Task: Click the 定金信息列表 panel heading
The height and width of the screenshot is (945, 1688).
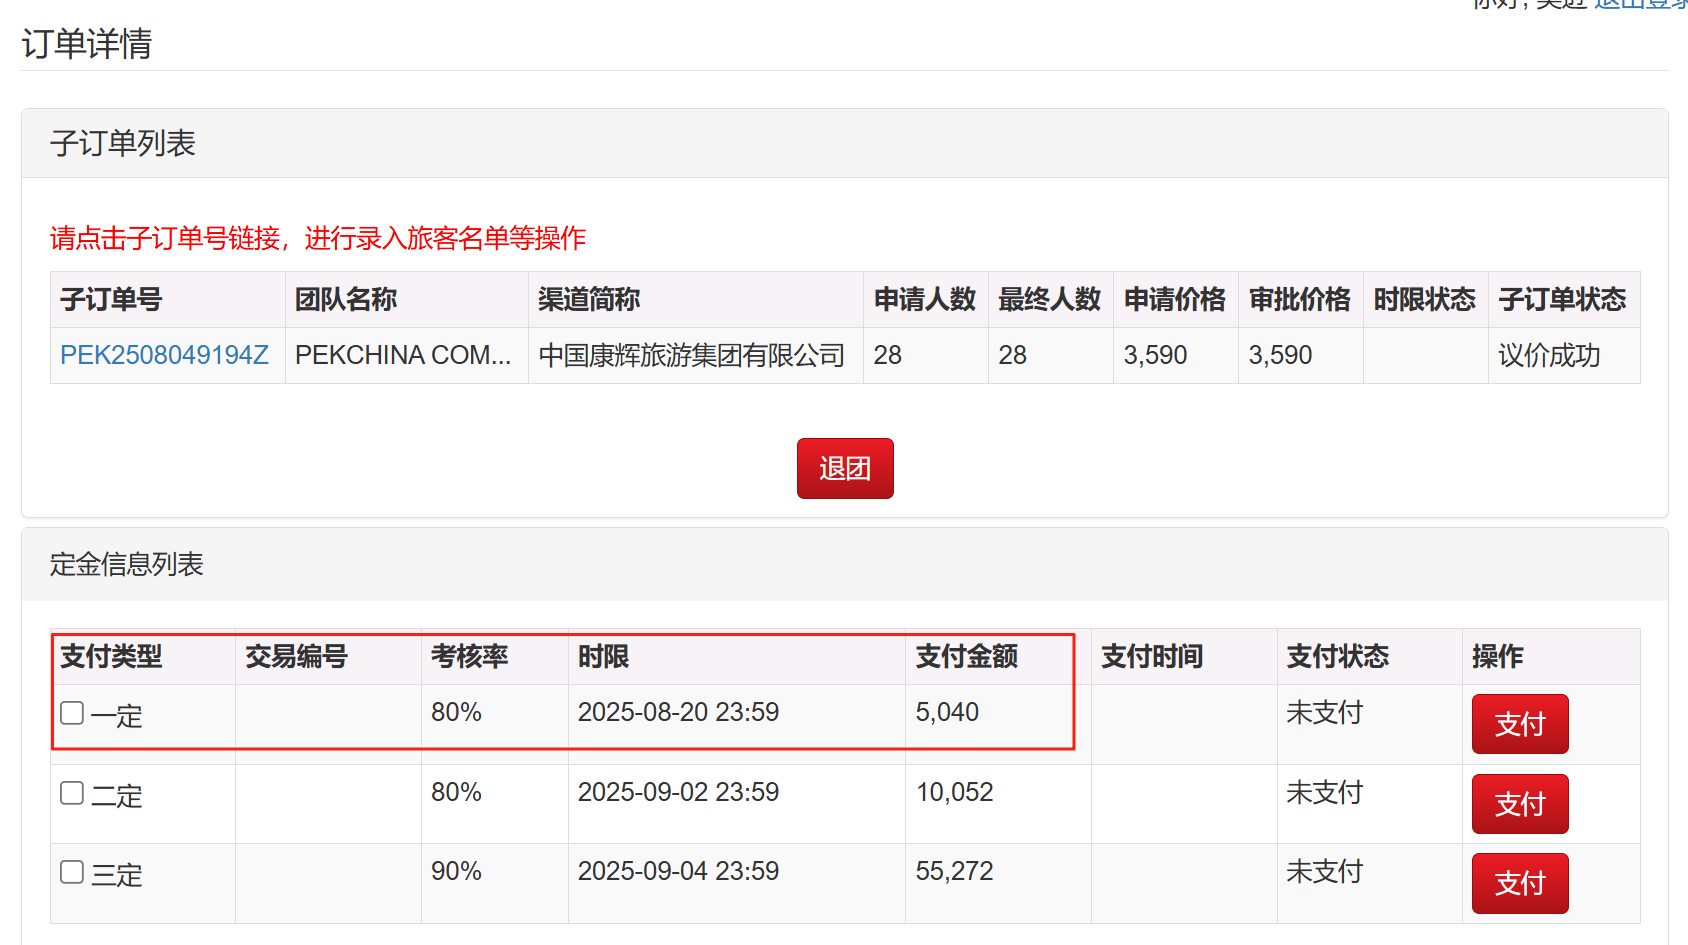Action: (x=127, y=564)
